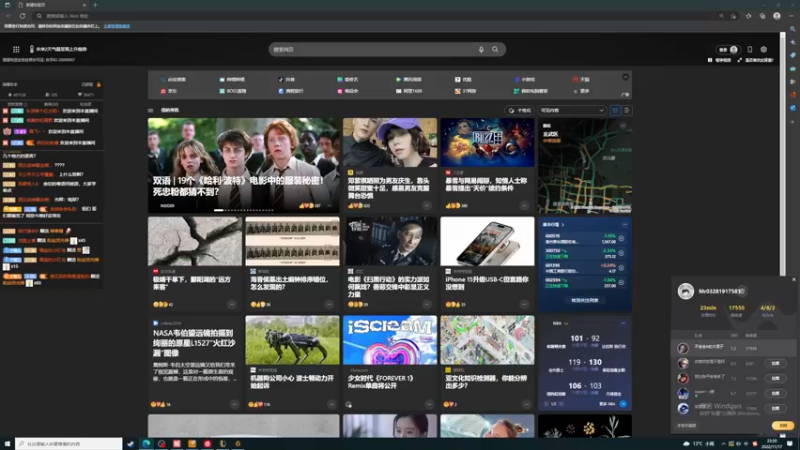Open the 抖音 quick link
The width and height of the screenshot is (800, 450).
(x=287, y=80)
